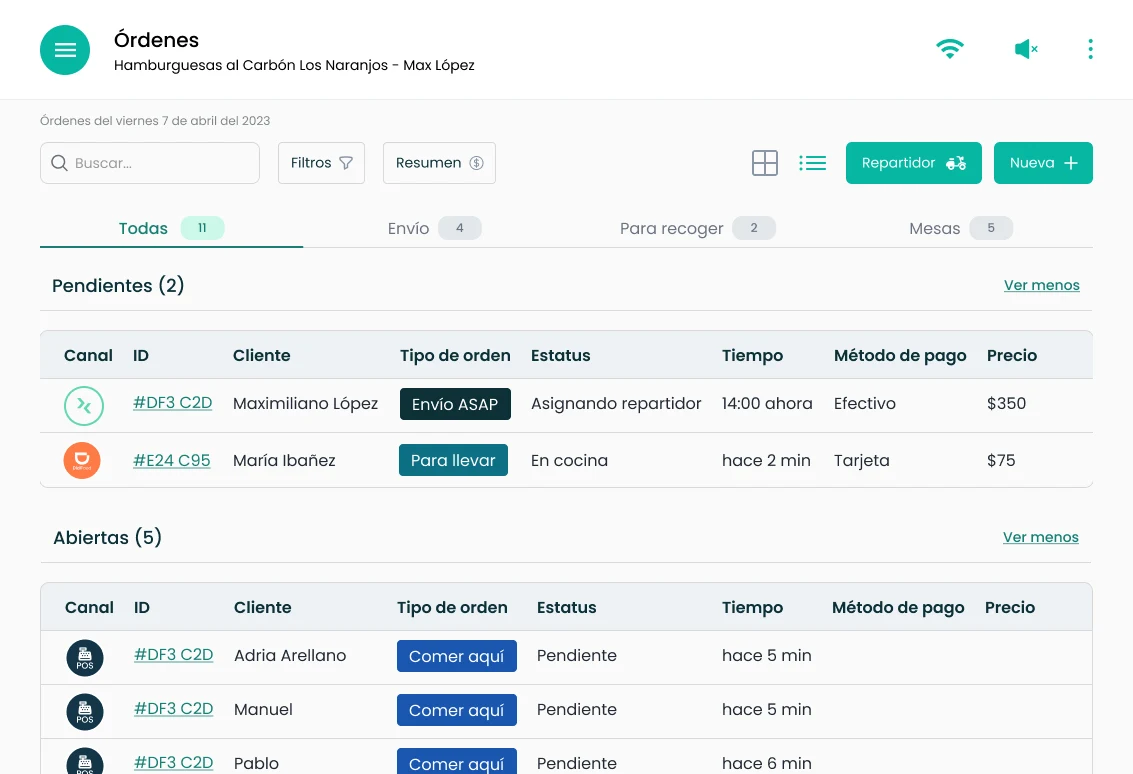This screenshot has width=1133, height=774.
Task: Click time hace 2 min
Action: 767,460
